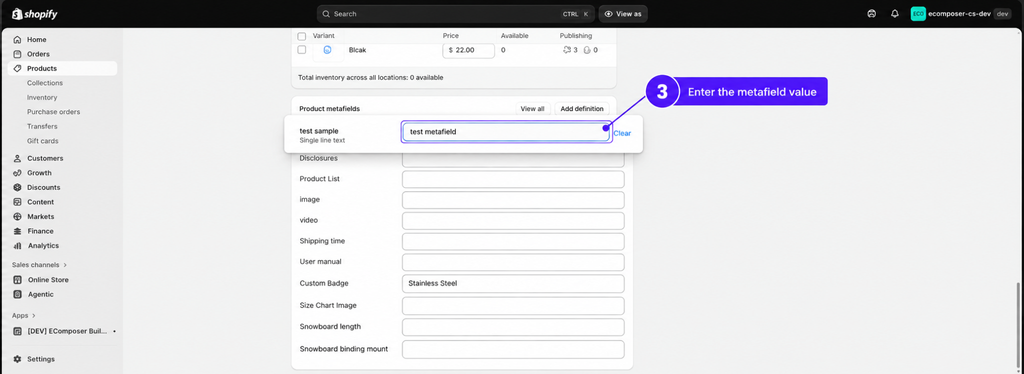Open Purchase orders page
1024x374 pixels.
pyautogui.click(x=54, y=112)
